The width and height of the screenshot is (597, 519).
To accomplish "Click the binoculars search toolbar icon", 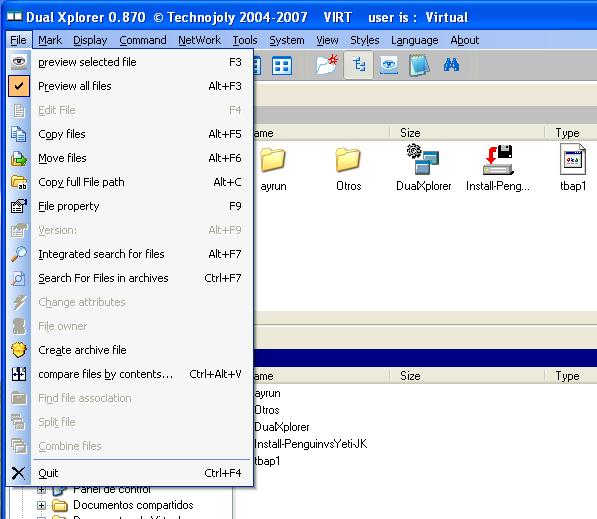I will (451, 65).
